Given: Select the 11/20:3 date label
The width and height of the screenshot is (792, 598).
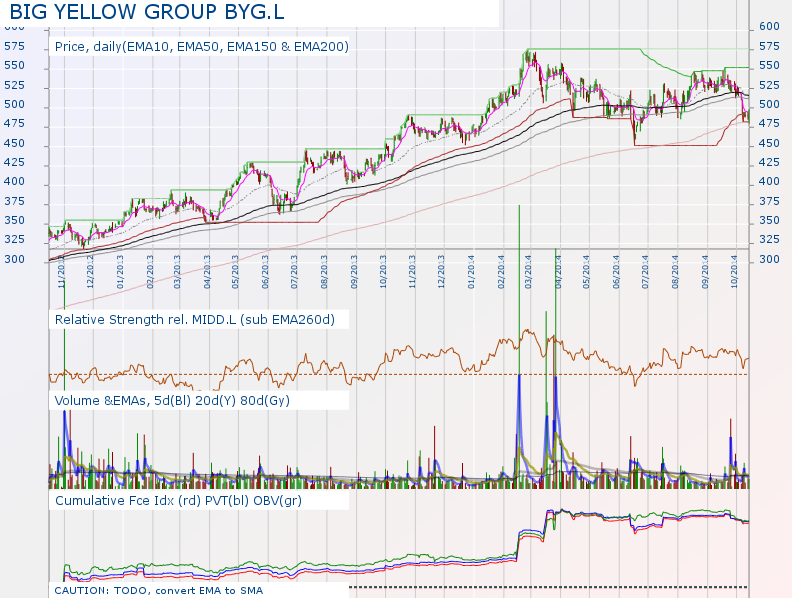Looking at the screenshot, I should [x=412, y=272].
